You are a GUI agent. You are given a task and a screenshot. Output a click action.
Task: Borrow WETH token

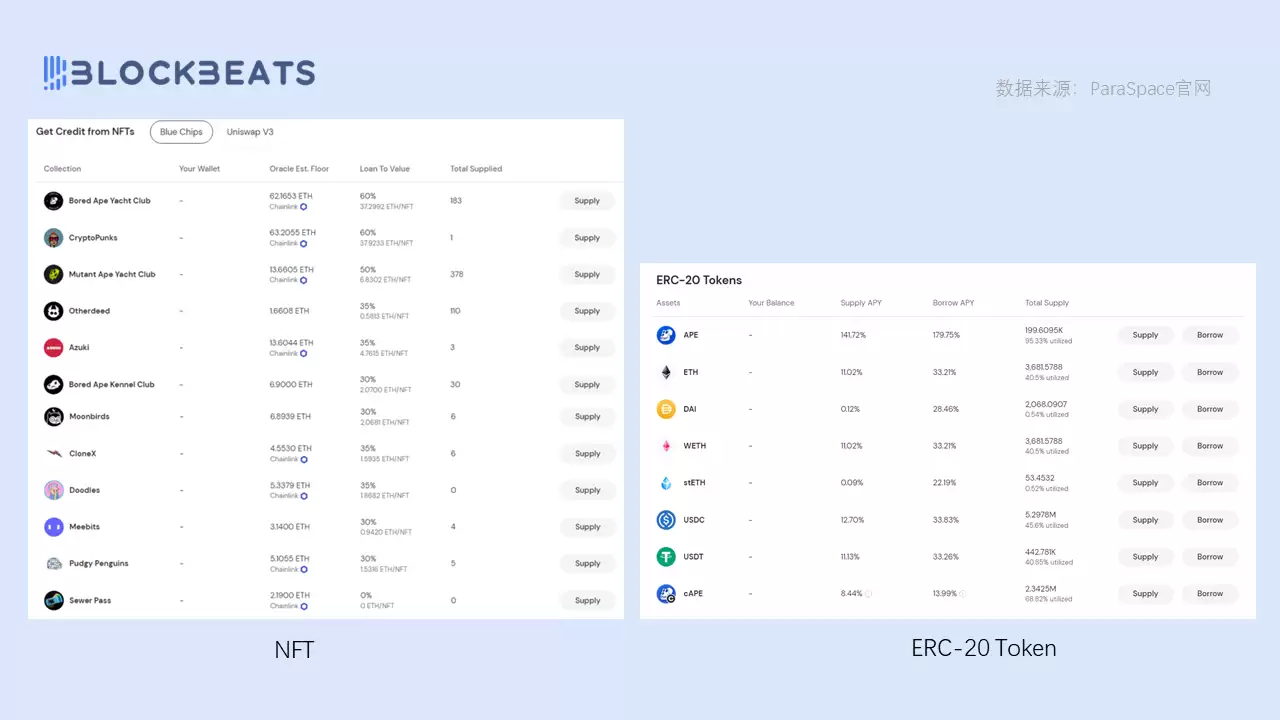click(x=1210, y=446)
